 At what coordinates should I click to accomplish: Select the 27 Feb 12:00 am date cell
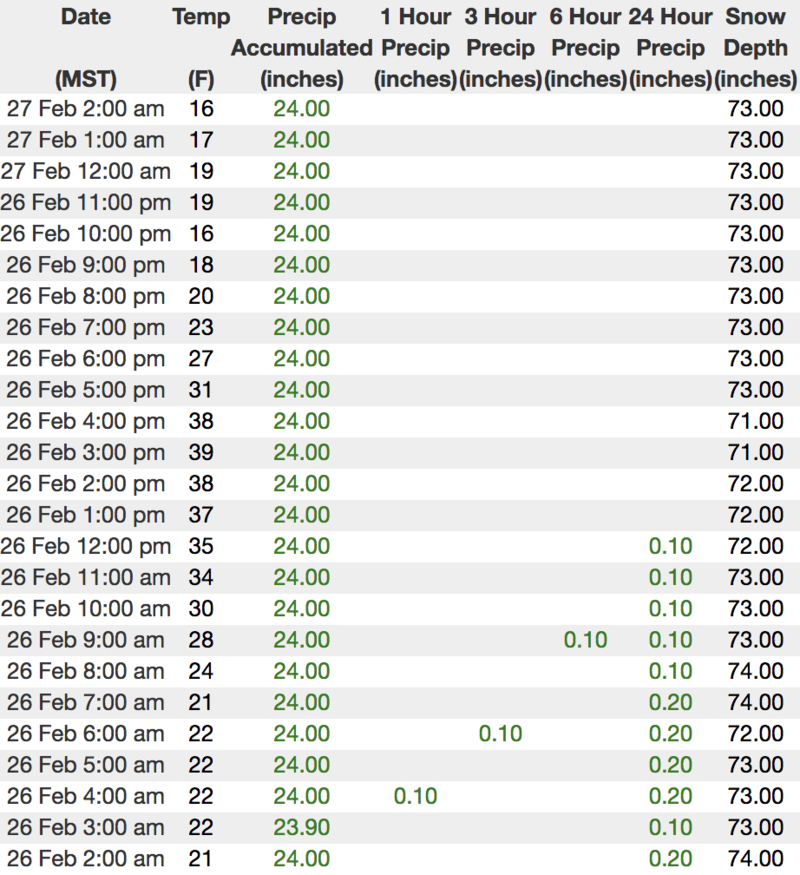click(85, 171)
